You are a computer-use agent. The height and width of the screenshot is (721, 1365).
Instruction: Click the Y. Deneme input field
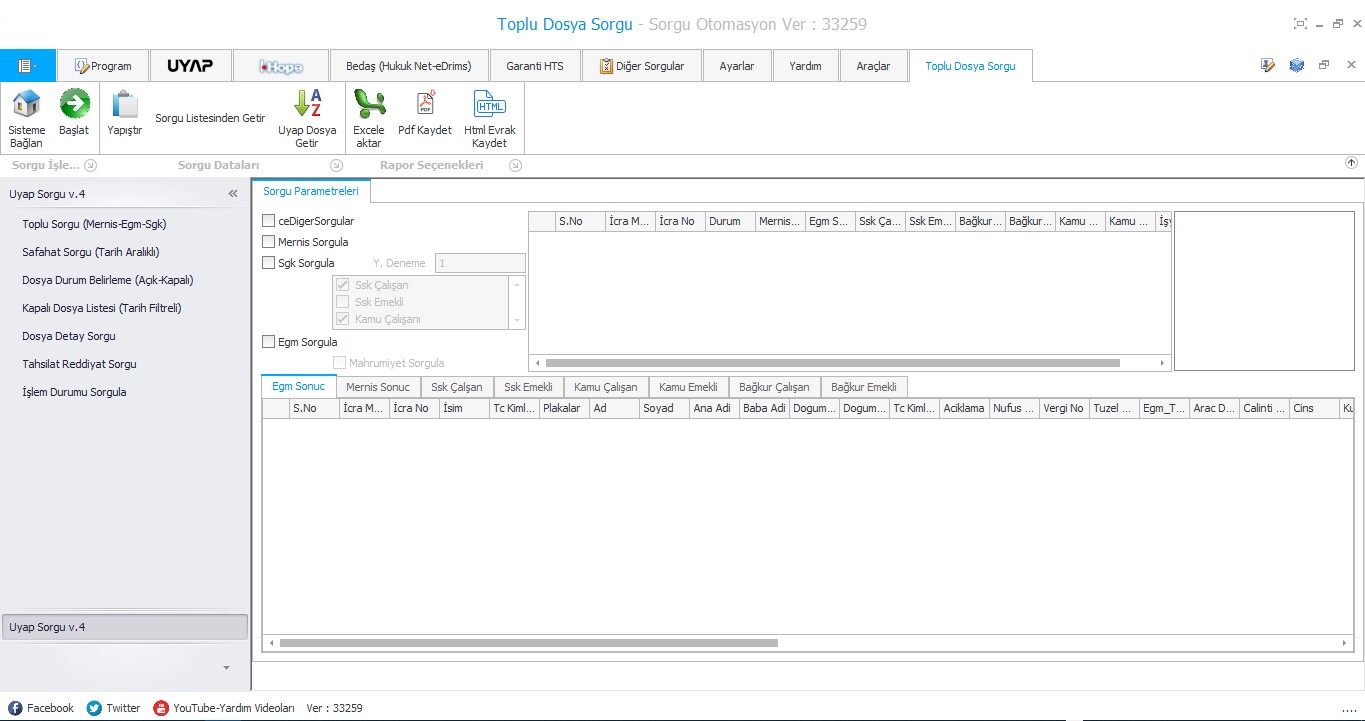click(480, 263)
